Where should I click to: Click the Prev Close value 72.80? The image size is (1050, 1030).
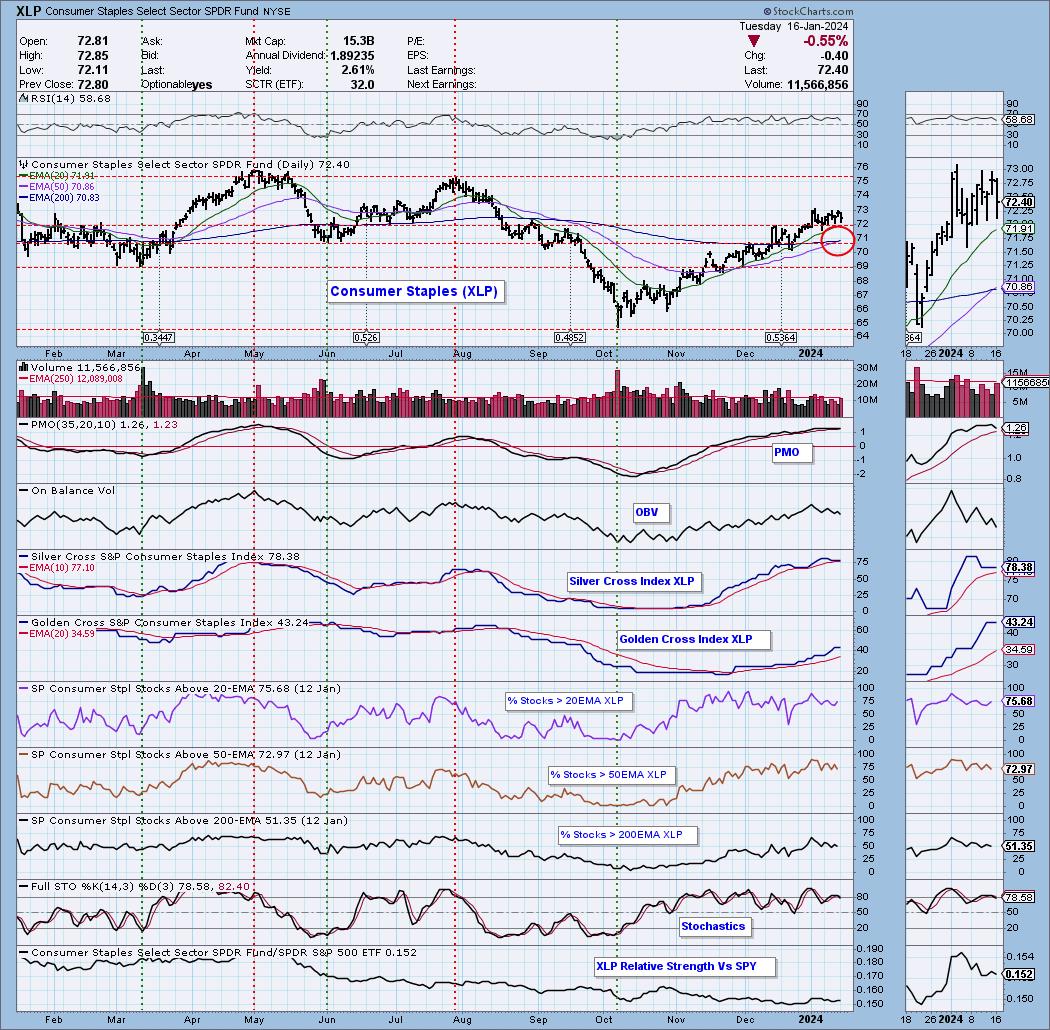pyautogui.click(x=92, y=84)
